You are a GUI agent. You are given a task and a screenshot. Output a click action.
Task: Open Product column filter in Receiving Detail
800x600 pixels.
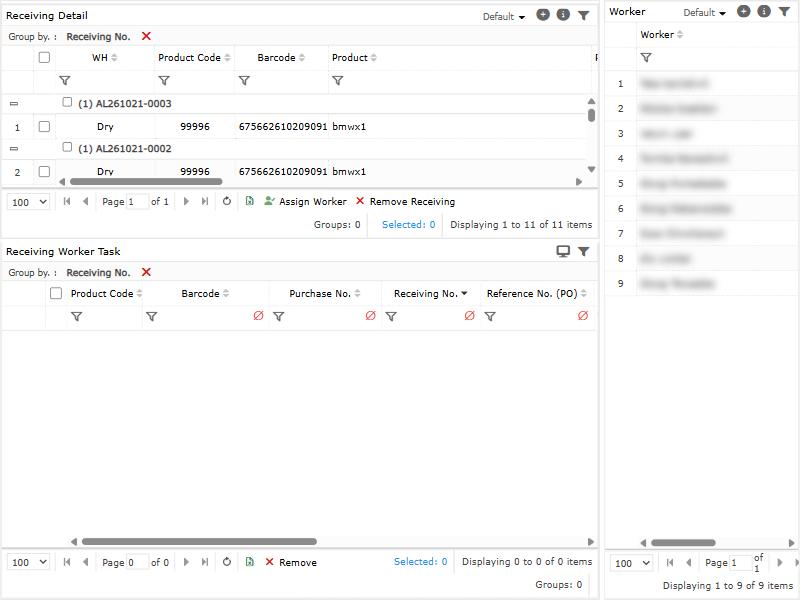[337, 81]
